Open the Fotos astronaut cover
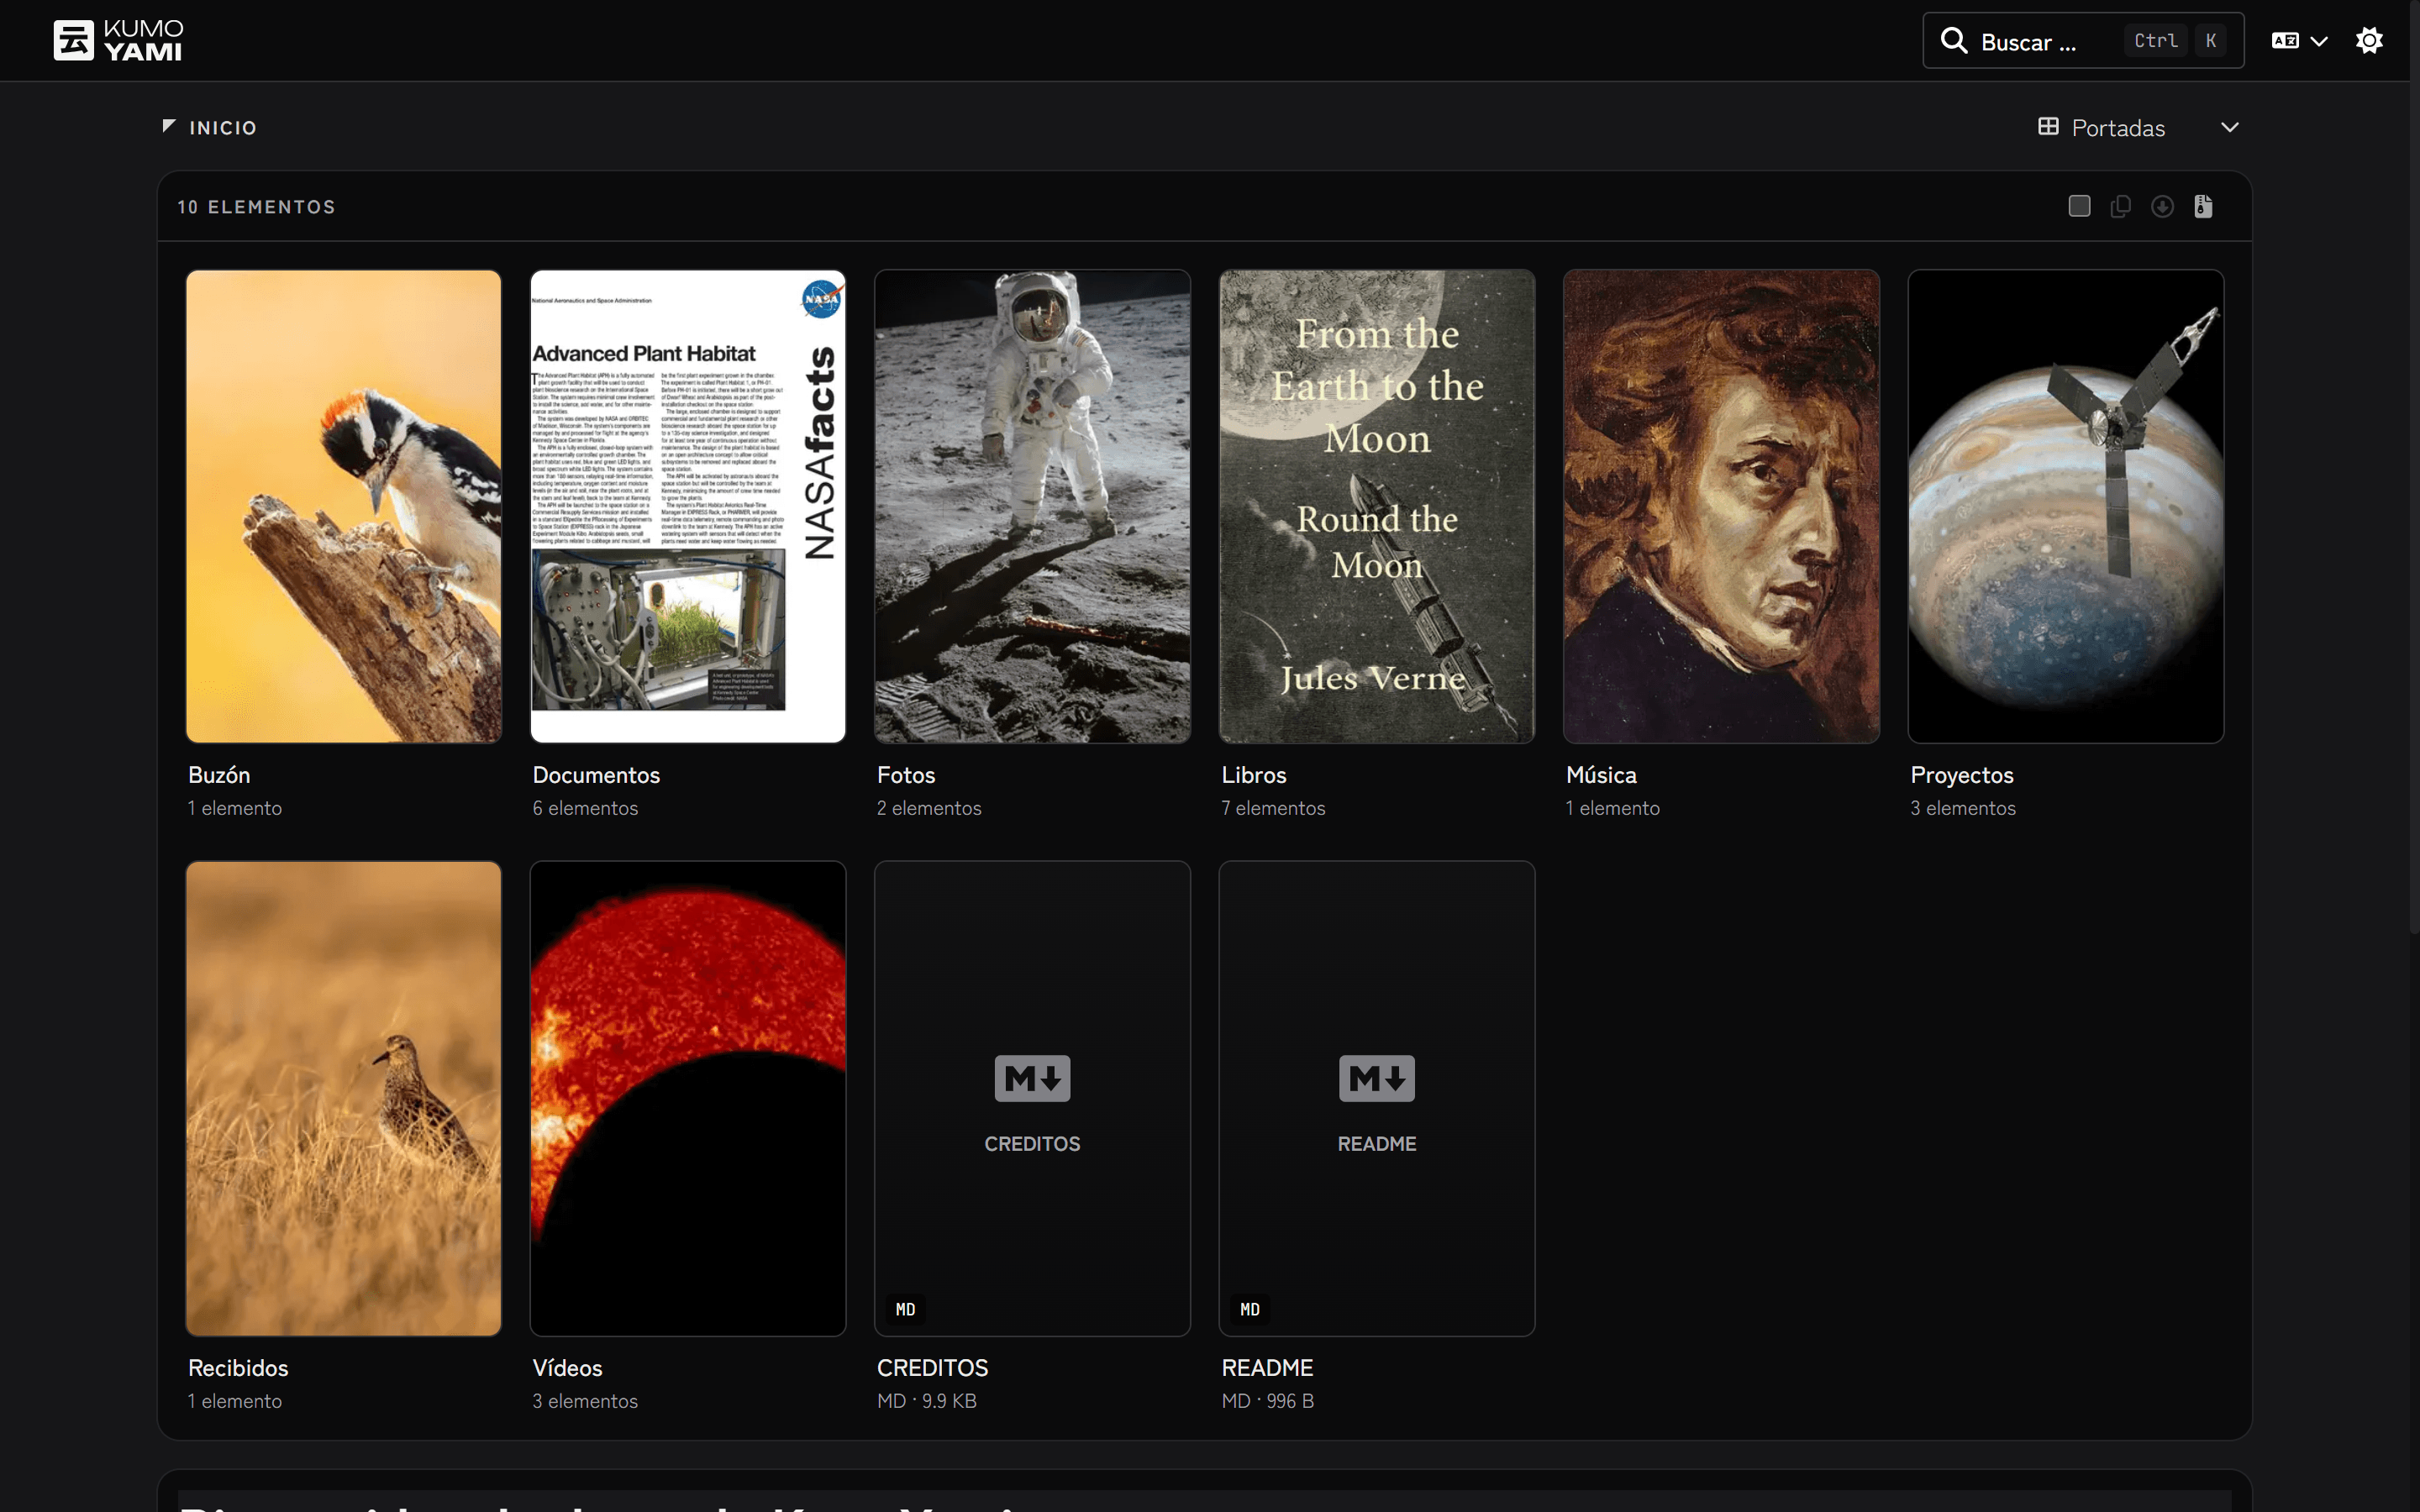Viewport: 2420px width, 1512px height. click(1032, 506)
